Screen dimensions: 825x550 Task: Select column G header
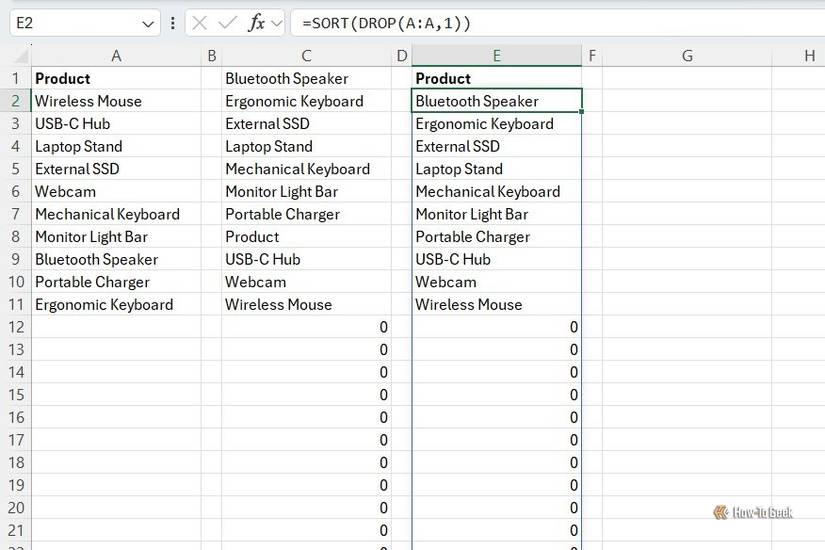pos(687,56)
